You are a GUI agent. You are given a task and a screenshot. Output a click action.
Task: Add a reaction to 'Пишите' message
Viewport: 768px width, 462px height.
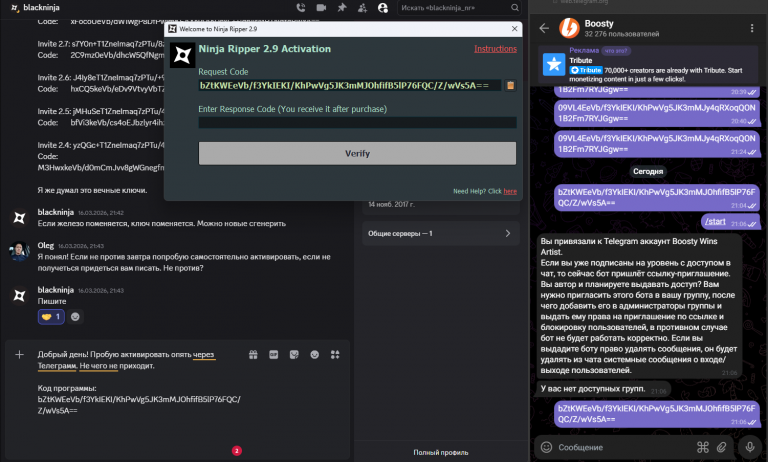75,316
